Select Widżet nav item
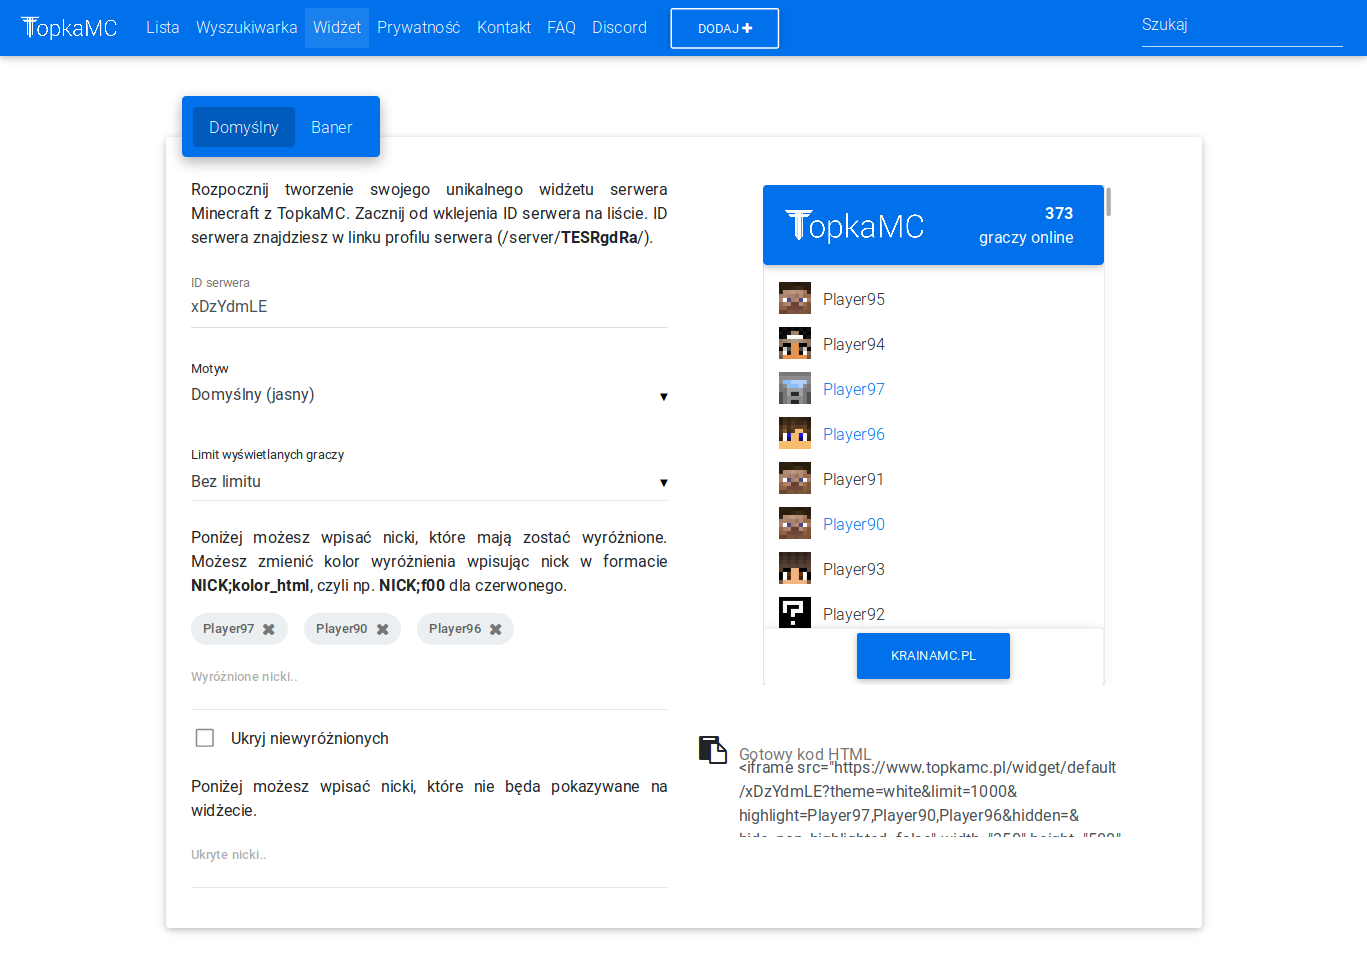This screenshot has height=976, width=1367. coord(337,28)
